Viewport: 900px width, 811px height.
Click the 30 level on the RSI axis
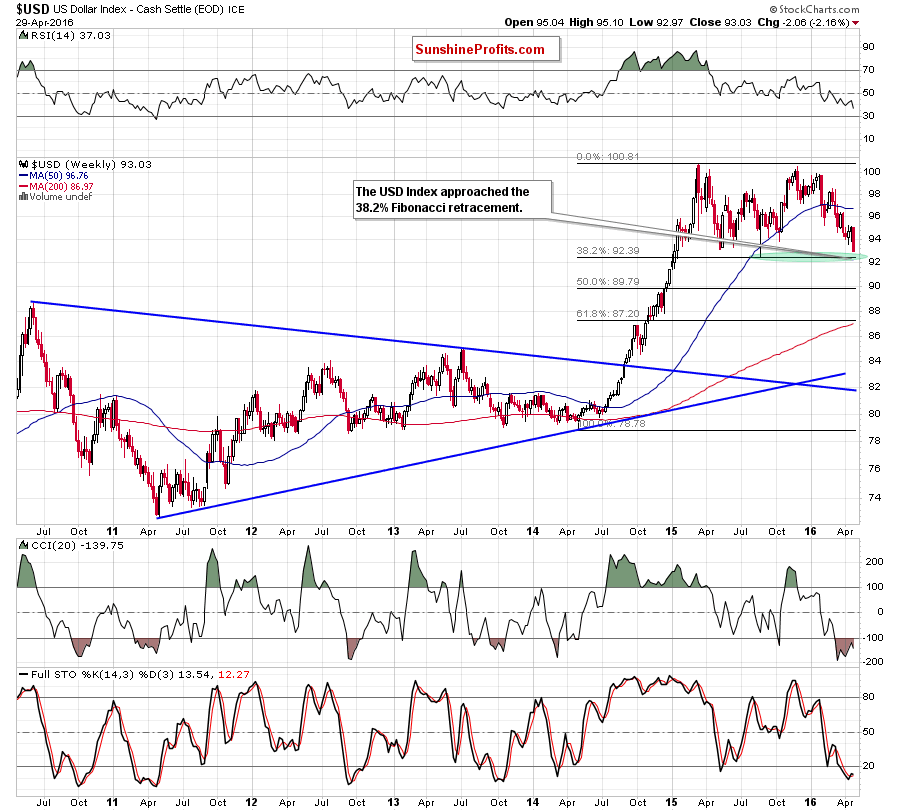click(868, 115)
